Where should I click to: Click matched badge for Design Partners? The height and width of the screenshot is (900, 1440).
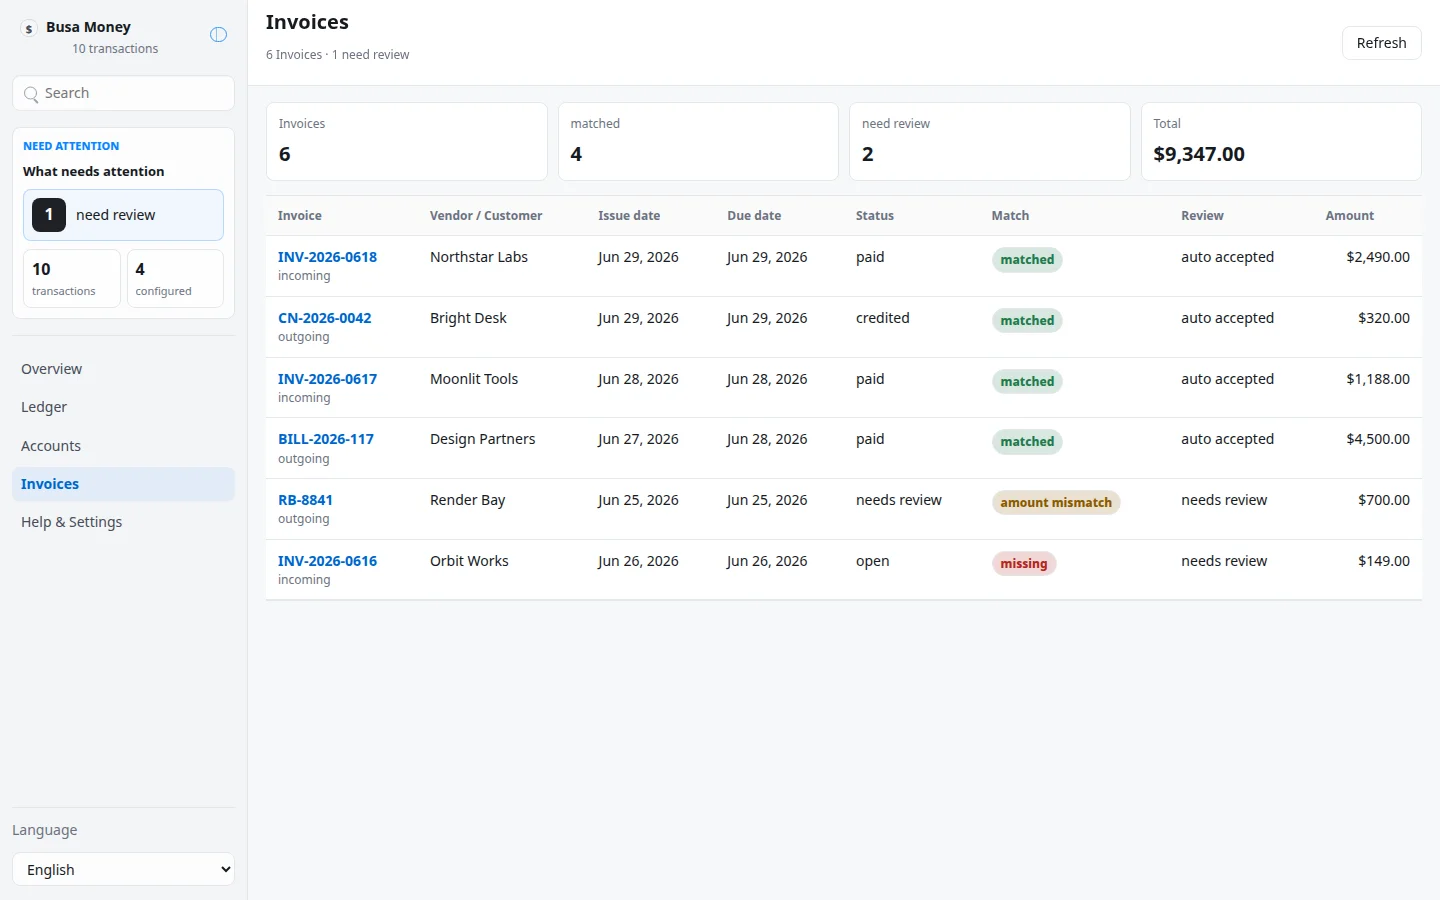point(1027,442)
